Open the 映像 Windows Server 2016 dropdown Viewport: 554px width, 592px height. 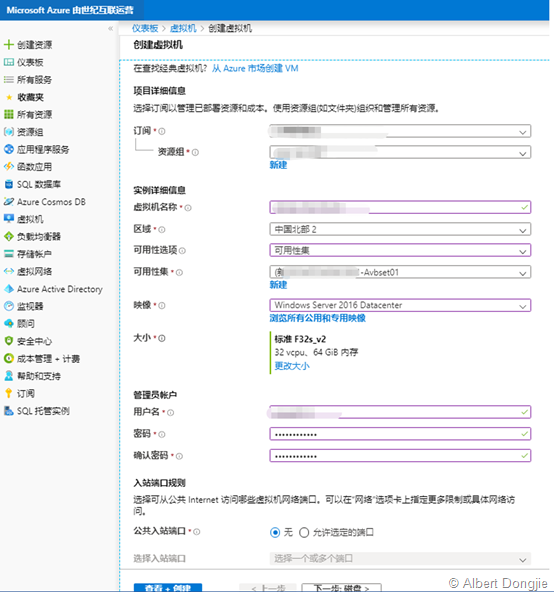pos(400,305)
